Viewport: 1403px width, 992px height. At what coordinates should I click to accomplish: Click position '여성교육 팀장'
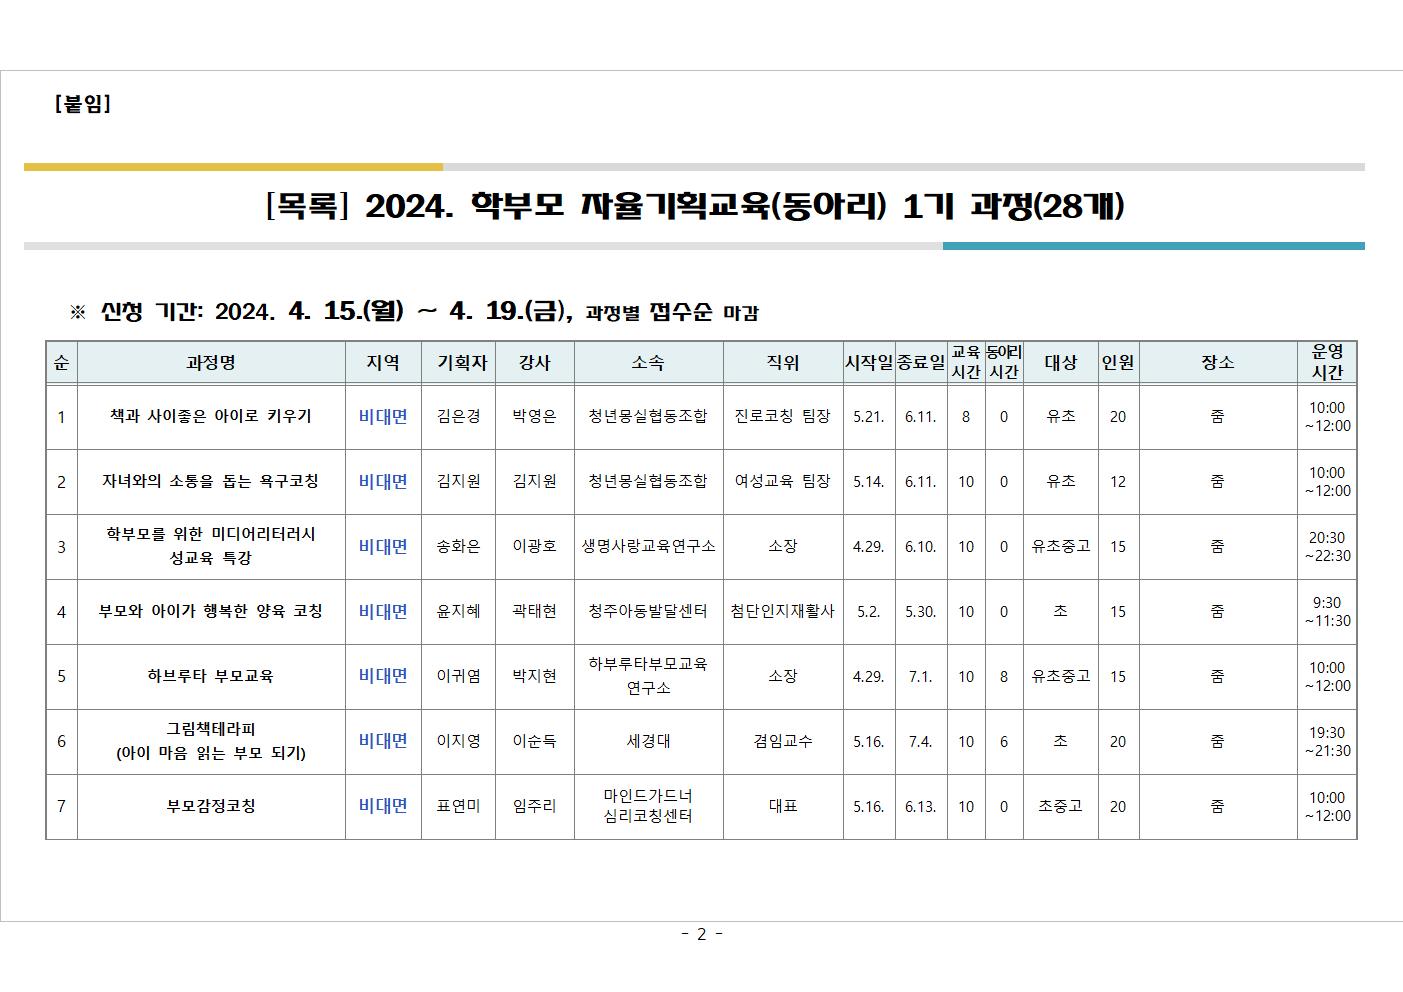(783, 481)
